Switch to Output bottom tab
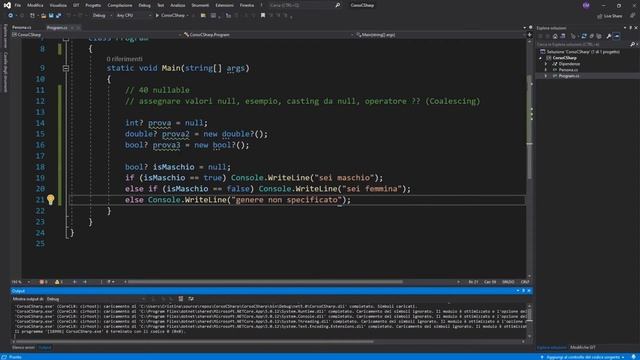Screen dimensions: 640x360 pos(44,347)
